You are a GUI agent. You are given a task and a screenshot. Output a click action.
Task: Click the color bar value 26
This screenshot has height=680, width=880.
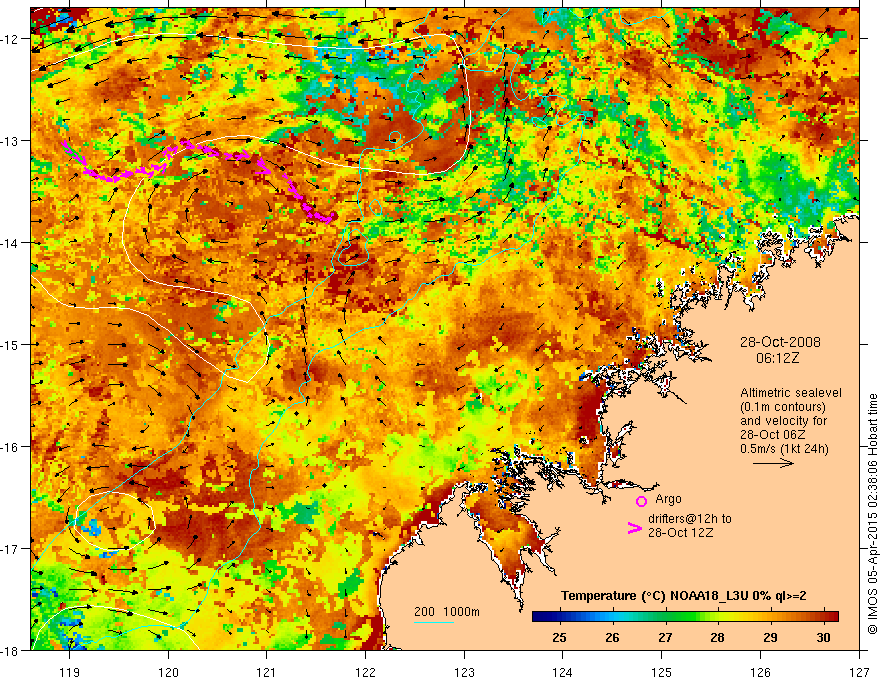tap(612, 637)
